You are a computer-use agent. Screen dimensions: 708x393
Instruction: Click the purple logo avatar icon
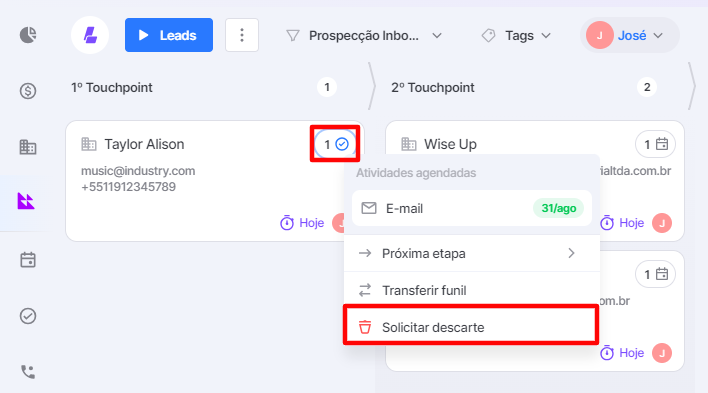(90, 35)
